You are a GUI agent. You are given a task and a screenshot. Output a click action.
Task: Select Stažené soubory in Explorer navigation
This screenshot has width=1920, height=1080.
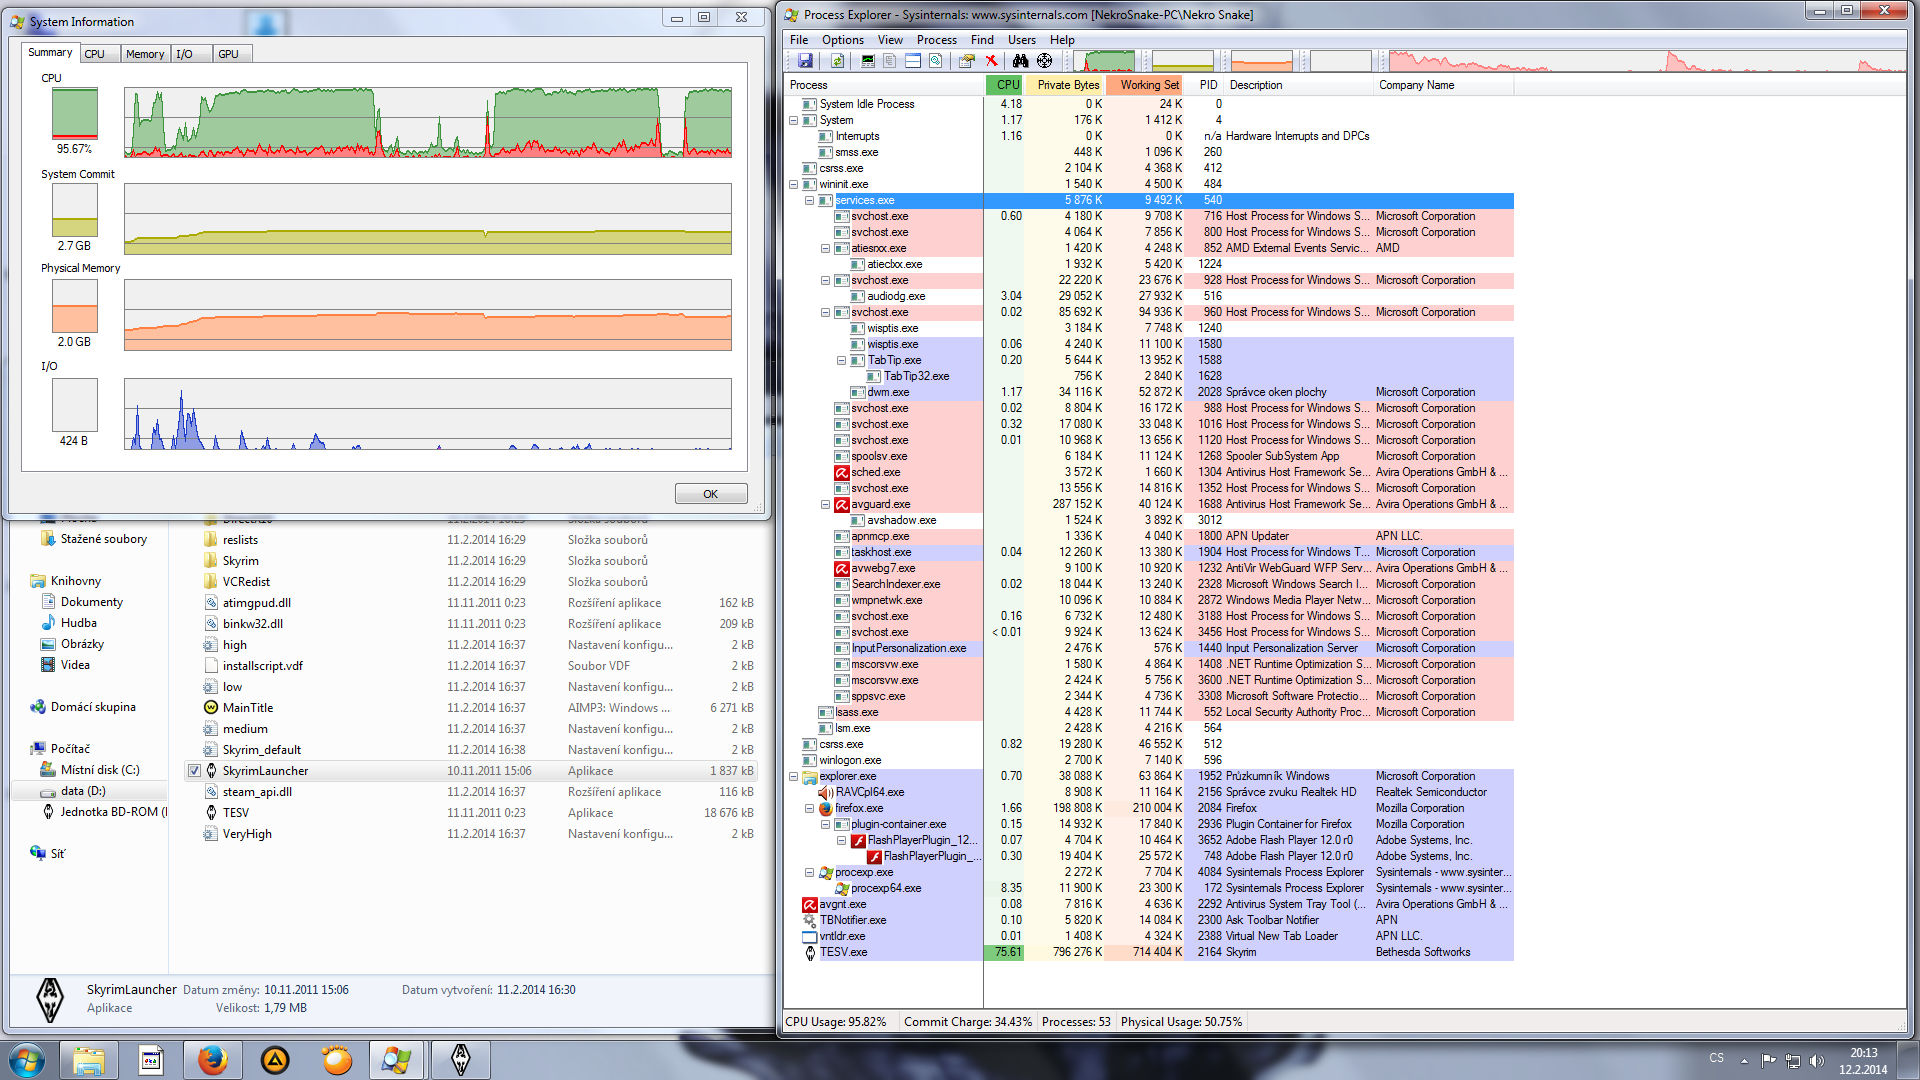103,539
